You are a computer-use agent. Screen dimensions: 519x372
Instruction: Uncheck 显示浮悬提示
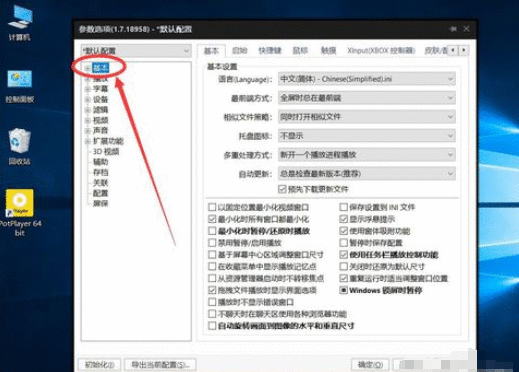pyautogui.click(x=344, y=219)
